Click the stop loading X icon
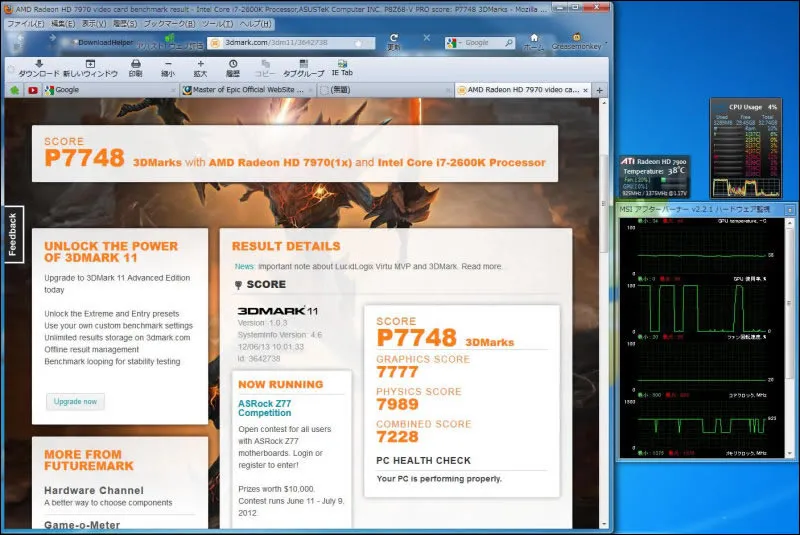The image size is (800, 535). point(427,38)
